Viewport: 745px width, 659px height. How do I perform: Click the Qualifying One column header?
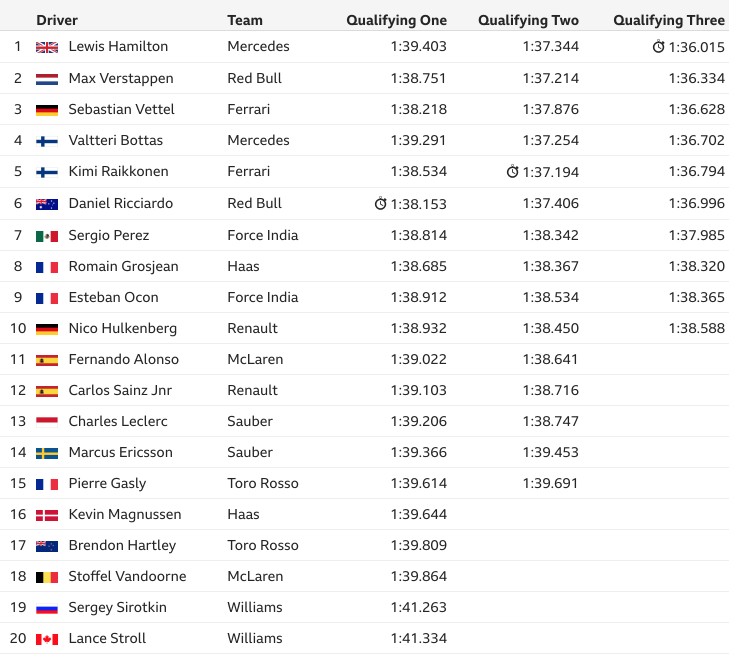pos(397,20)
